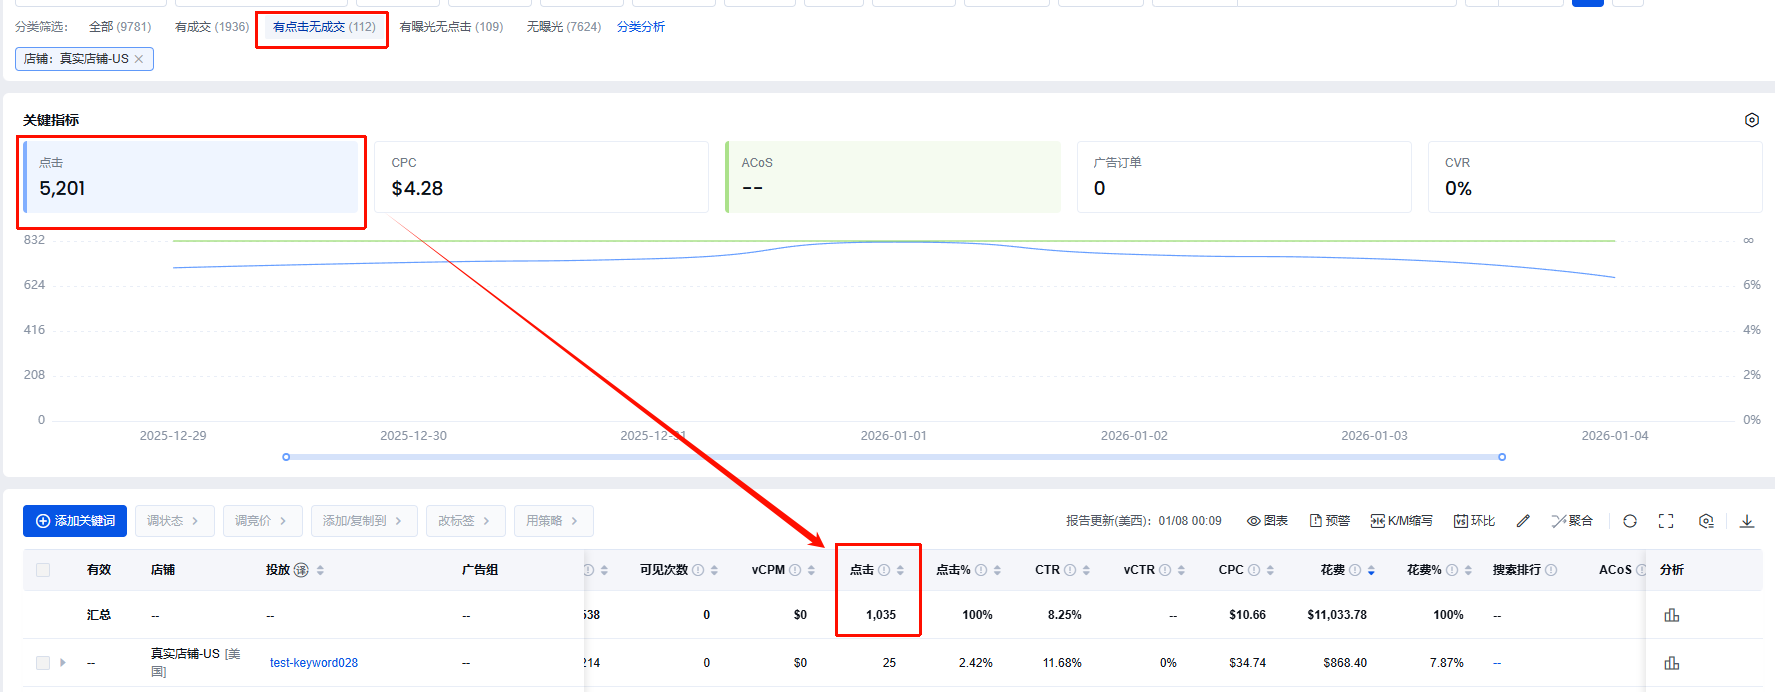Click the pencil edit icon

tap(1523, 521)
